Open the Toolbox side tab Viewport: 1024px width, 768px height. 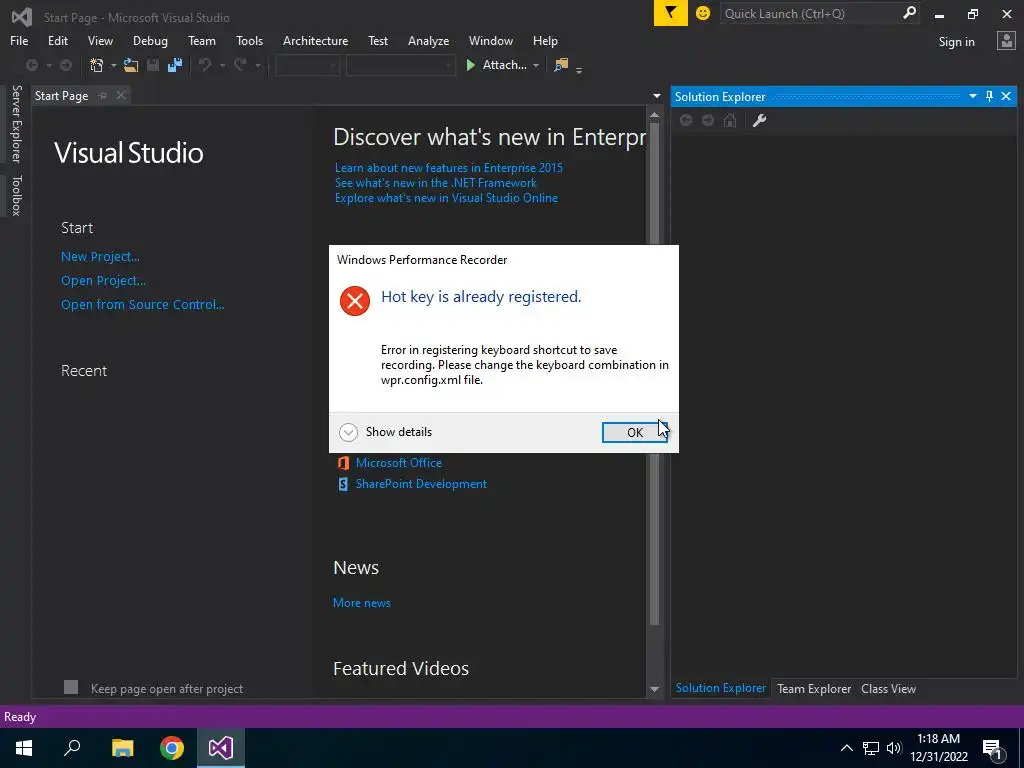click(16, 195)
